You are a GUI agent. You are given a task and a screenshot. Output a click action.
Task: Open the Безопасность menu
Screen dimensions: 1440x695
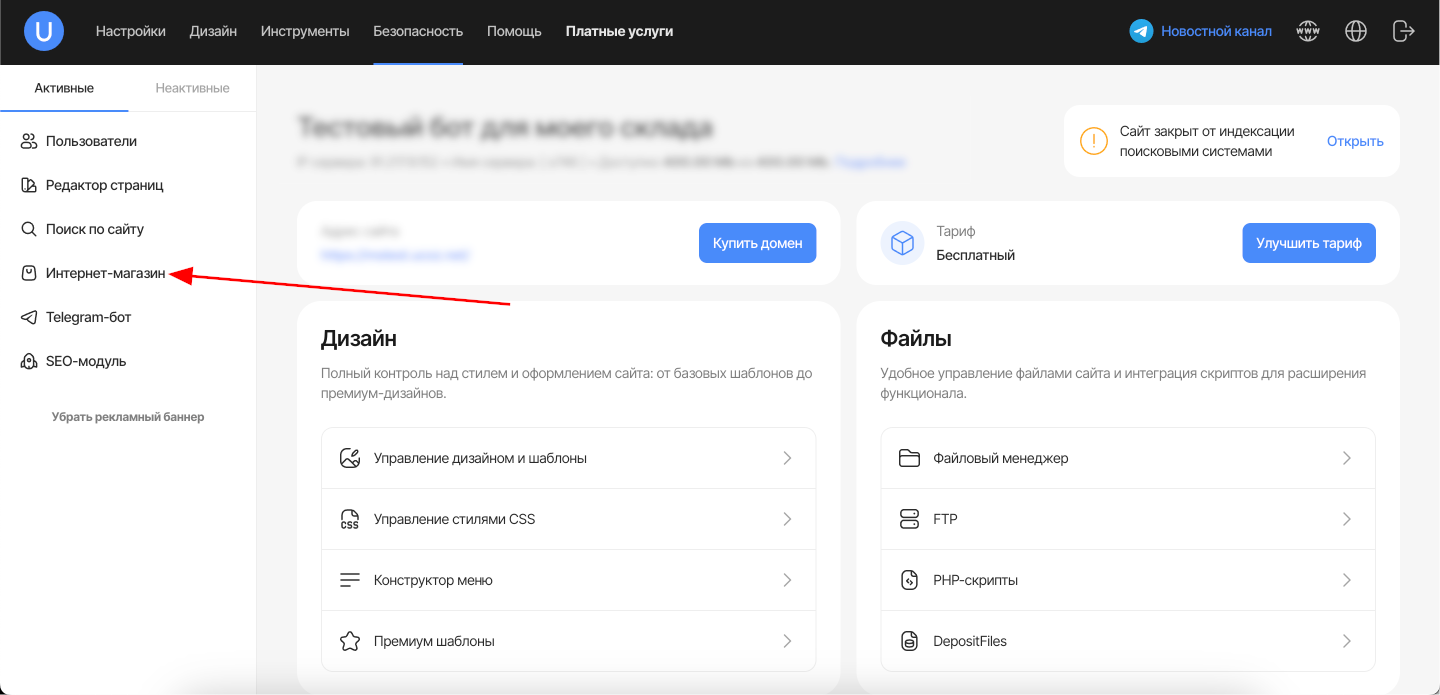(x=418, y=31)
